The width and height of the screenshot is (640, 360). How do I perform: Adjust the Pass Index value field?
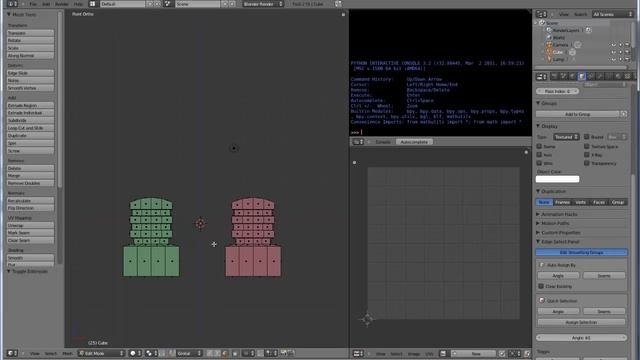pyautogui.click(x=557, y=91)
